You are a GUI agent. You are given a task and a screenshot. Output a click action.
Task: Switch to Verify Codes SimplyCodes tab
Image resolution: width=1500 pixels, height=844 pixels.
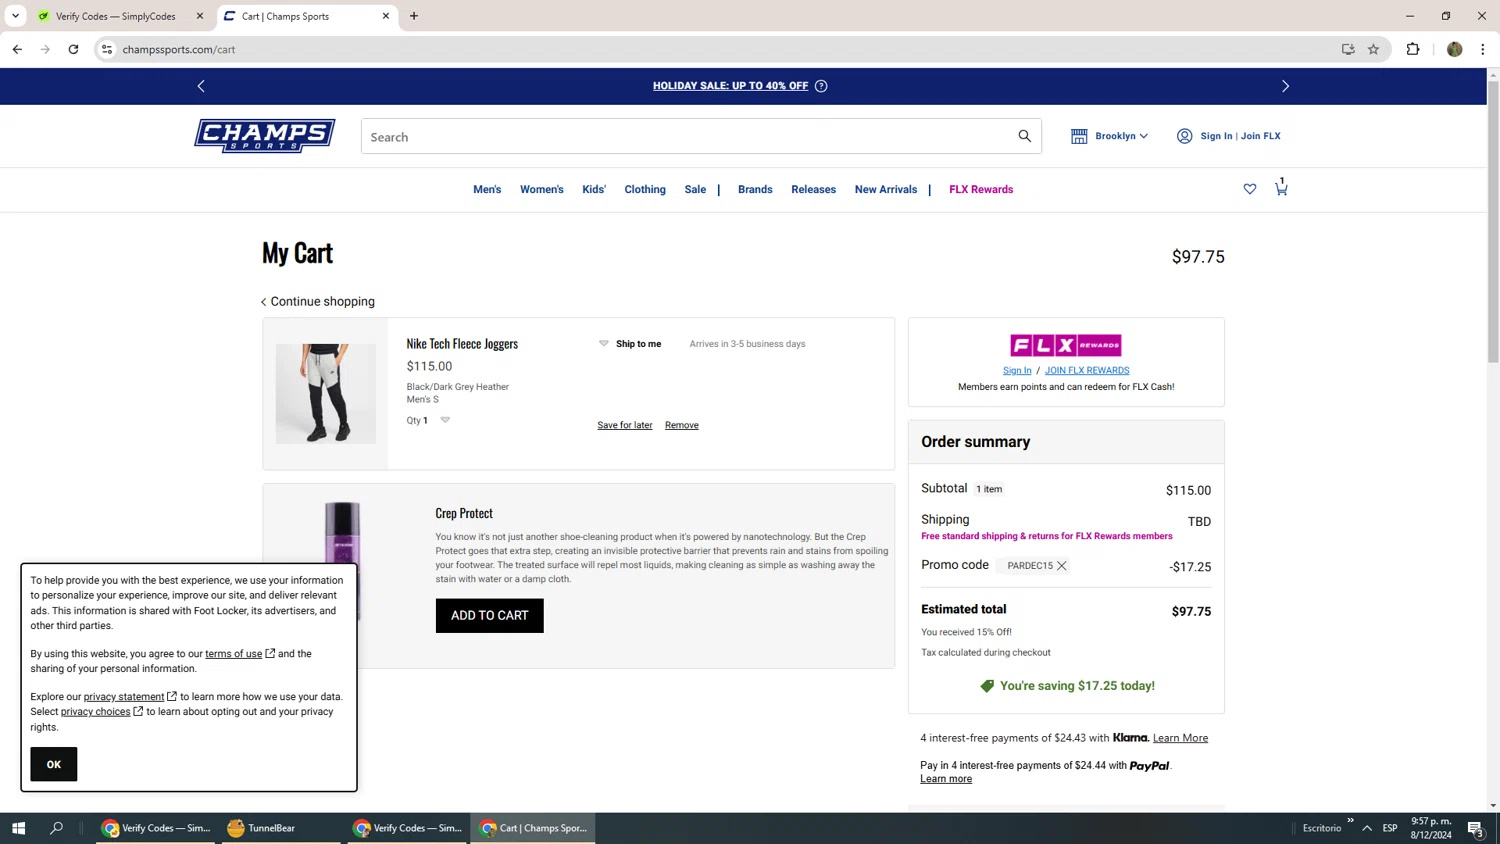(115, 16)
